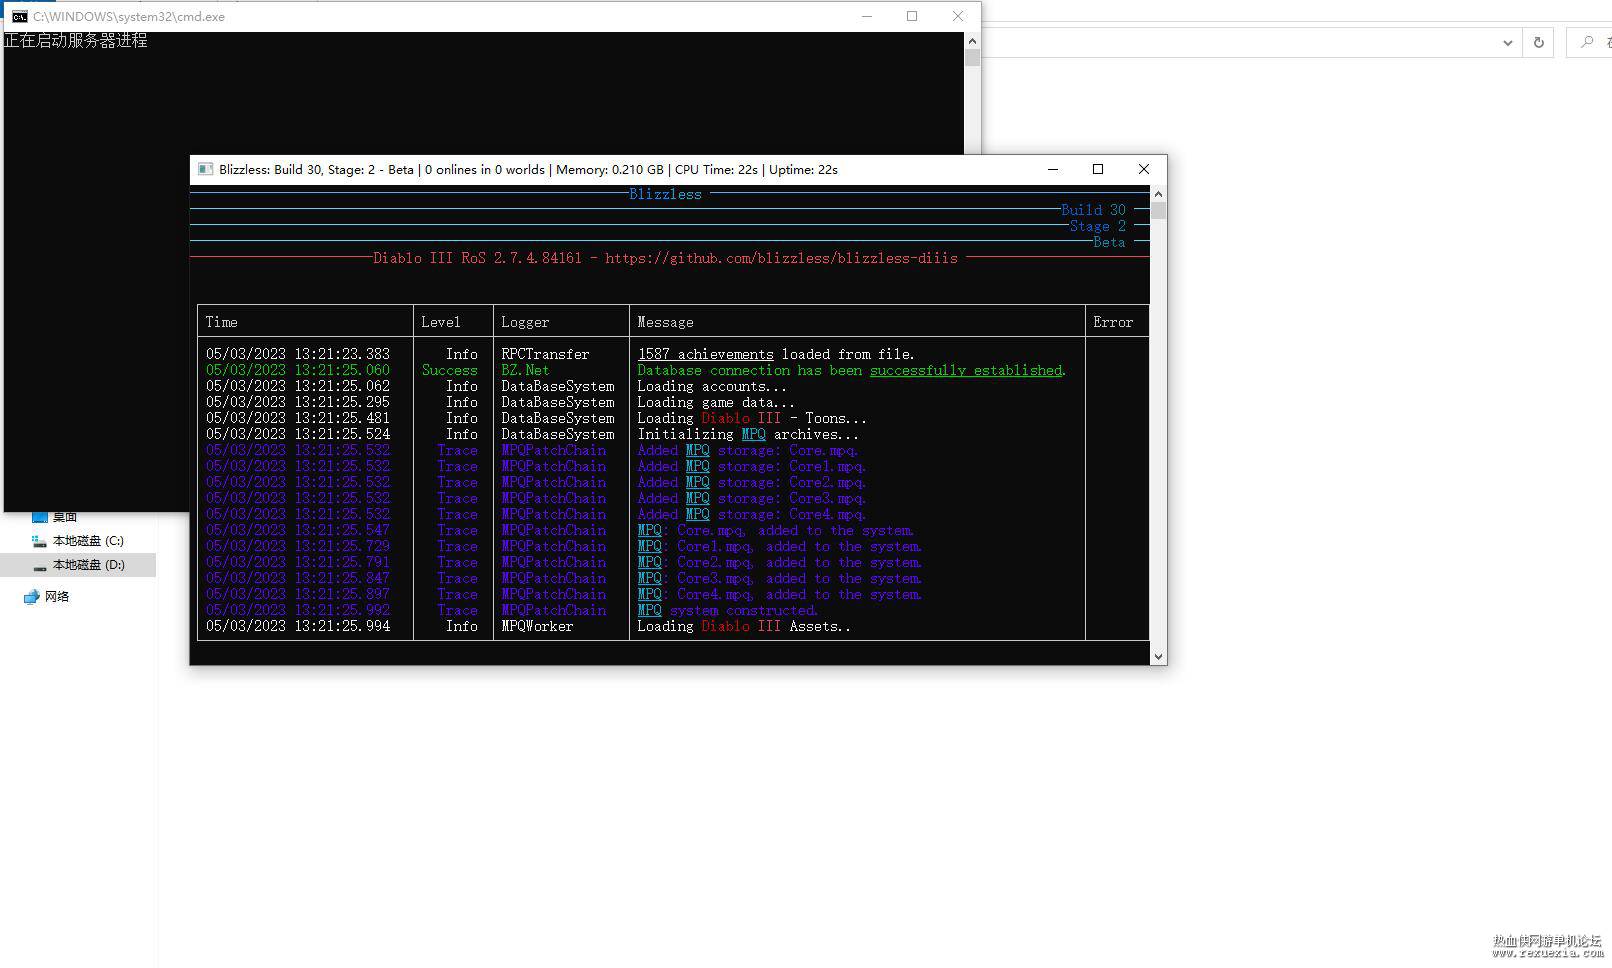Maximize the cmd.exe window
Screen dimensions: 1612x968
pos(912,16)
